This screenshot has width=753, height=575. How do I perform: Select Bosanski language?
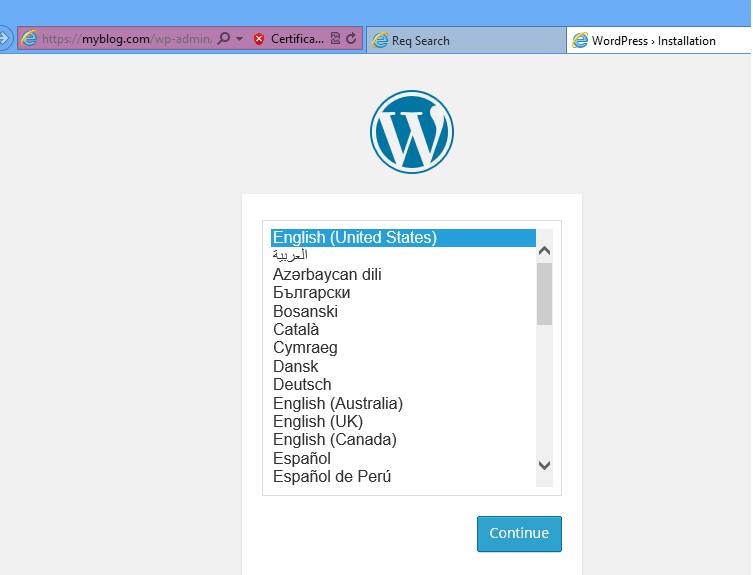403,311
